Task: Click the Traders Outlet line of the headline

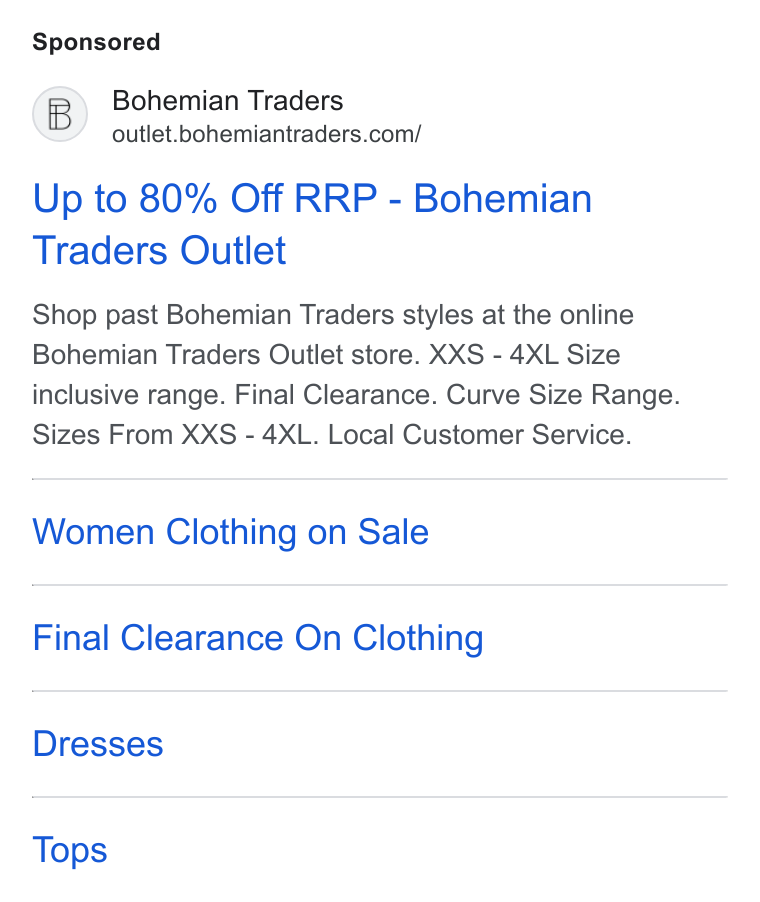Action: (x=159, y=251)
